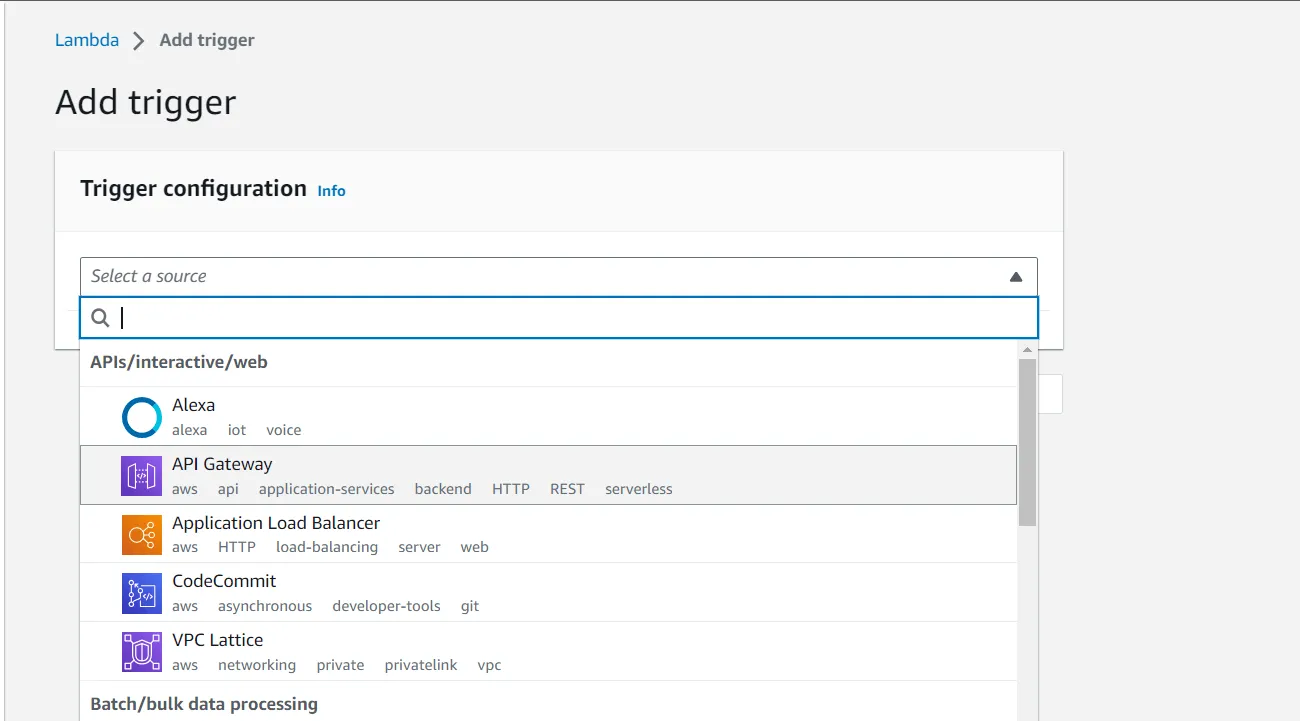The height and width of the screenshot is (721, 1300).
Task: Click the Add trigger breadcrumb item
Action: [207, 40]
